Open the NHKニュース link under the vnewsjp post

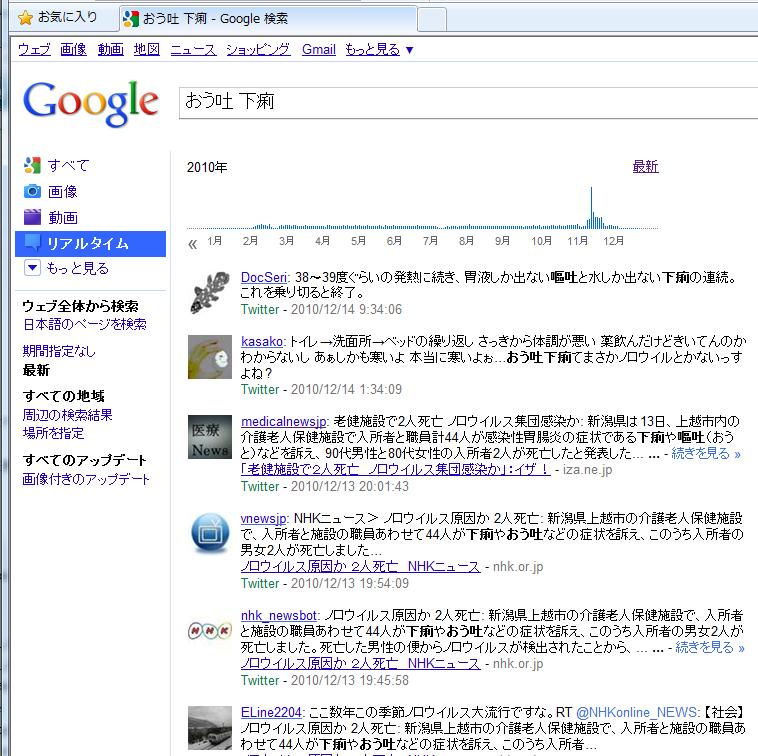tap(361, 567)
